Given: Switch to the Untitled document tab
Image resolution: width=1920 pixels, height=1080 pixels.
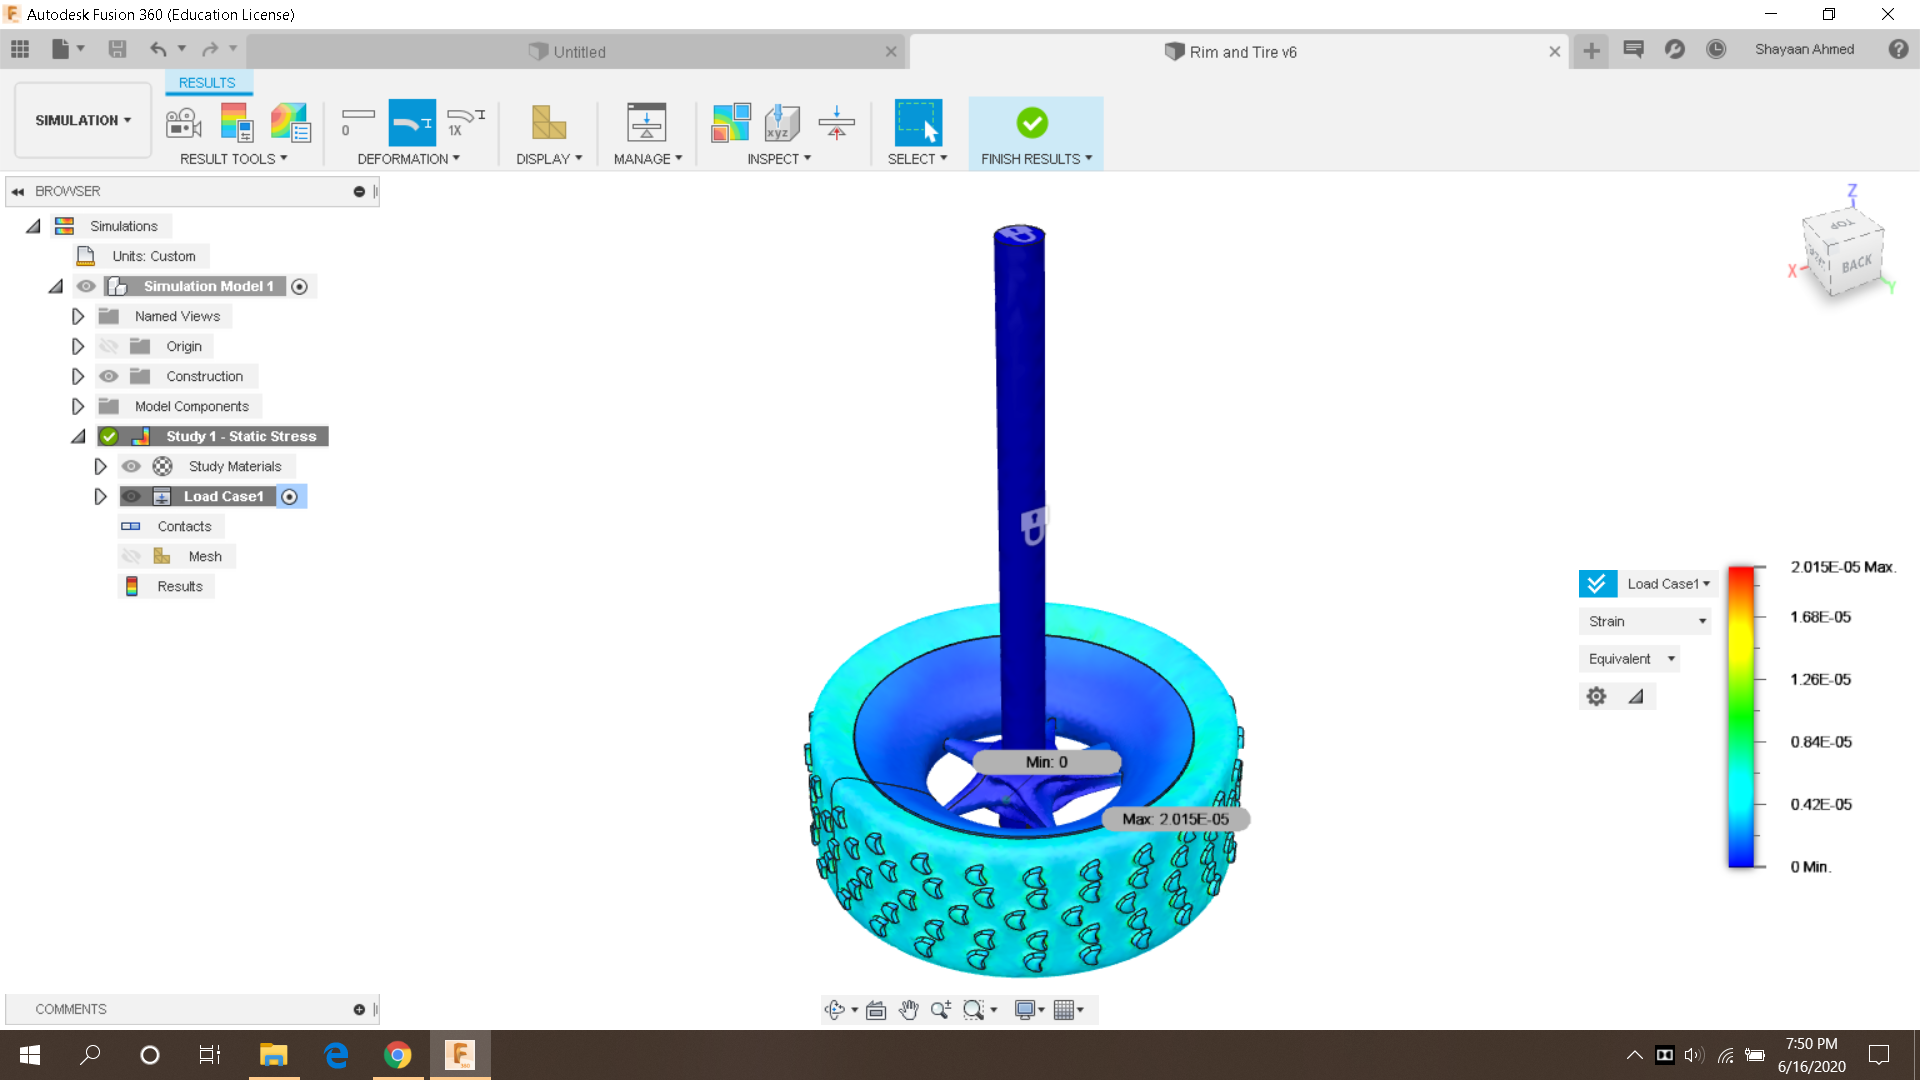Looking at the screenshot, I should point(578,52).
